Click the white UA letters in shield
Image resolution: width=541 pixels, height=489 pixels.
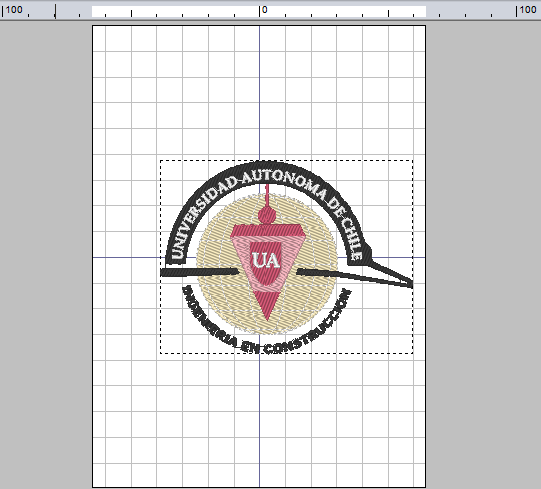click(x=266, y=261)
